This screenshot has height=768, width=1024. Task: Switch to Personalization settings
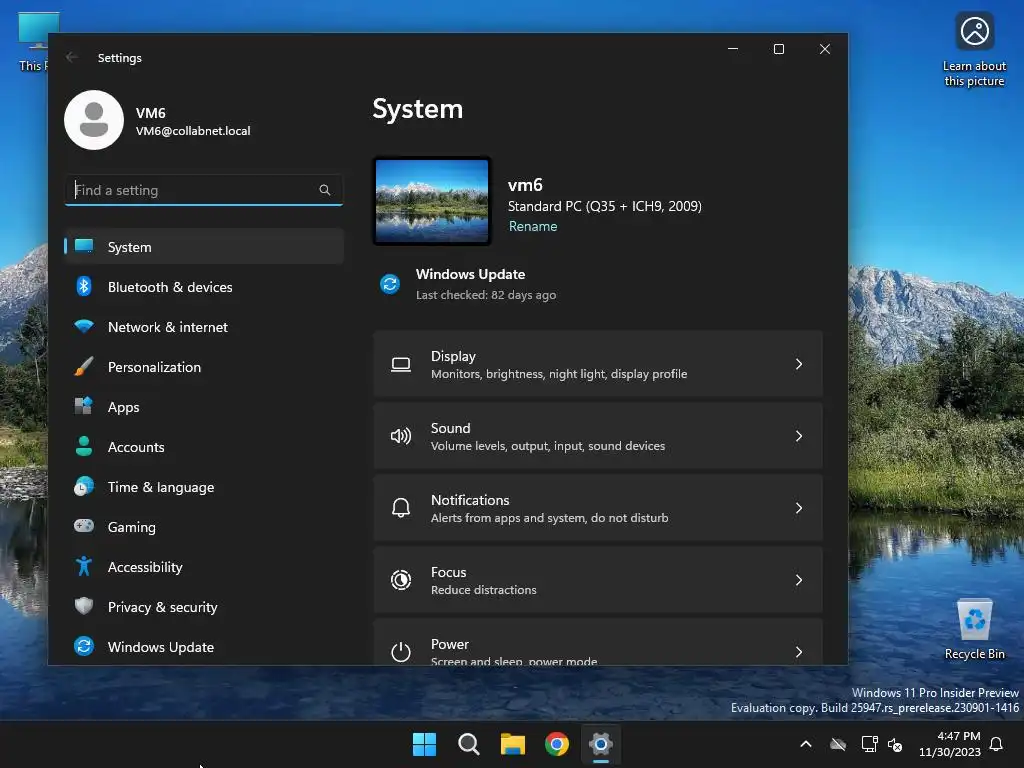point(204,367)
